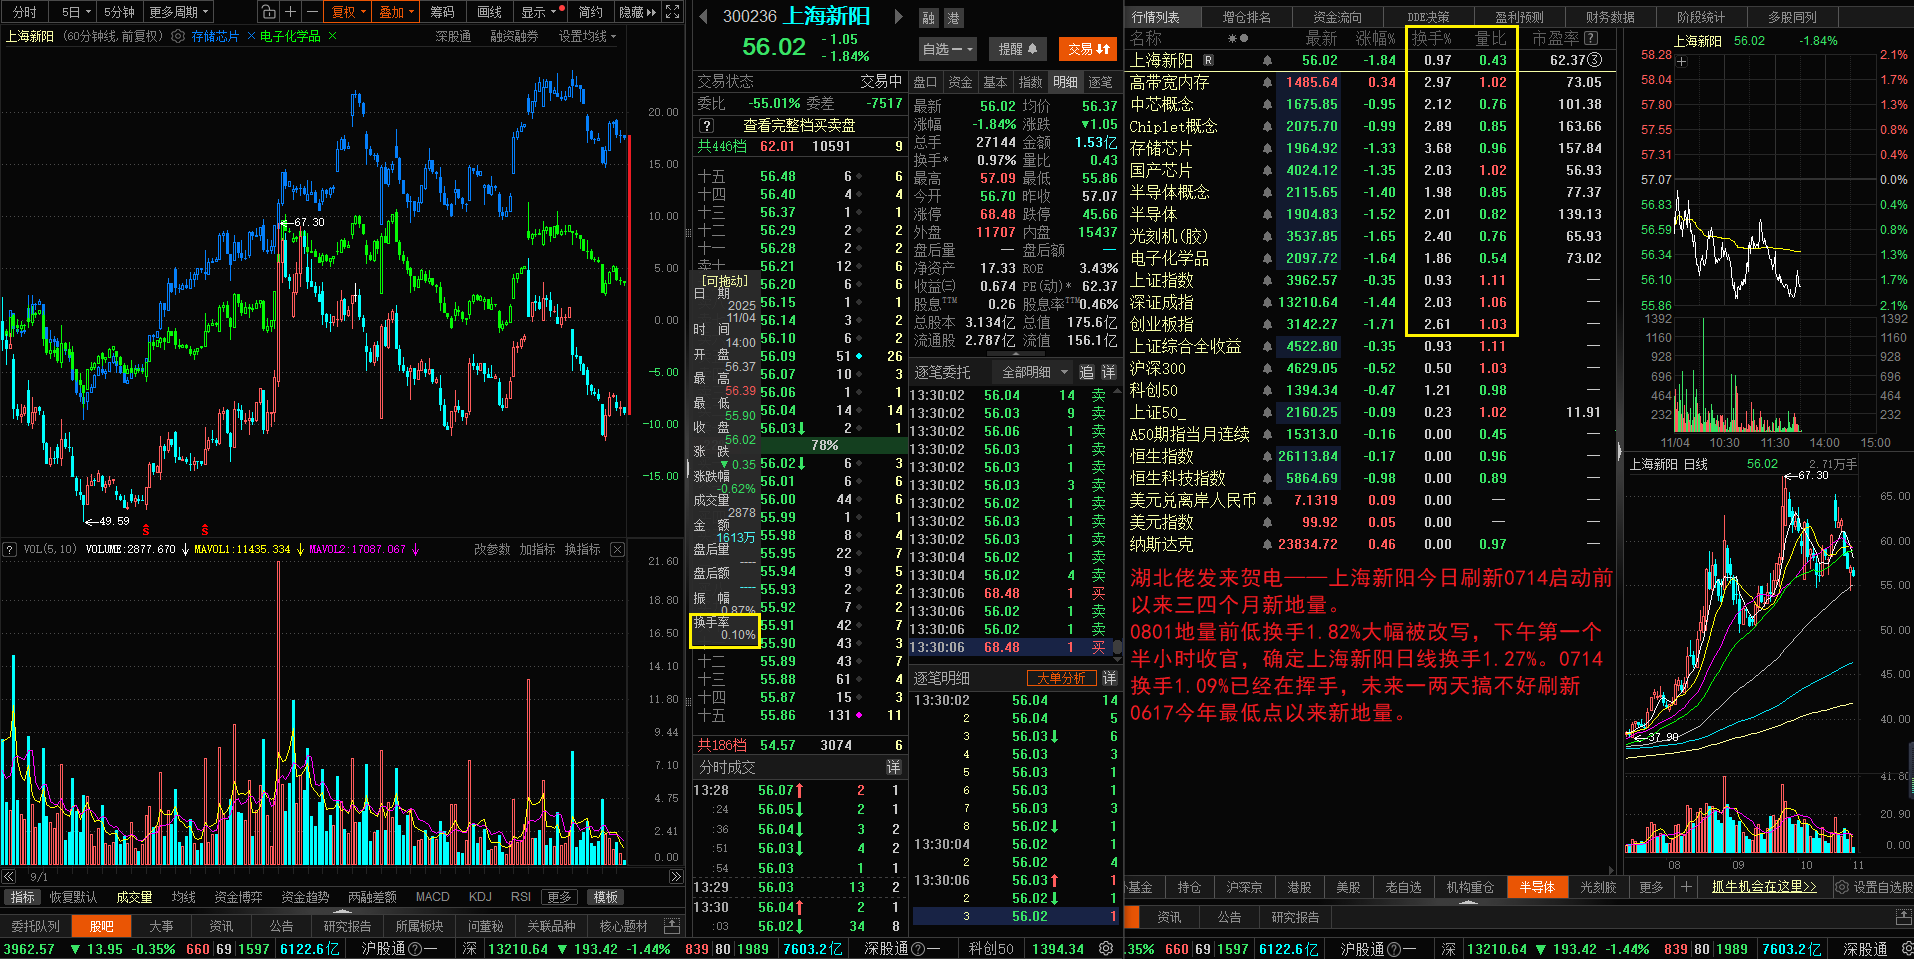Viewport: 1914px width, 959px height.
Task: Toggle 叠加 overlay mode
Action: (x=397, y=12)
